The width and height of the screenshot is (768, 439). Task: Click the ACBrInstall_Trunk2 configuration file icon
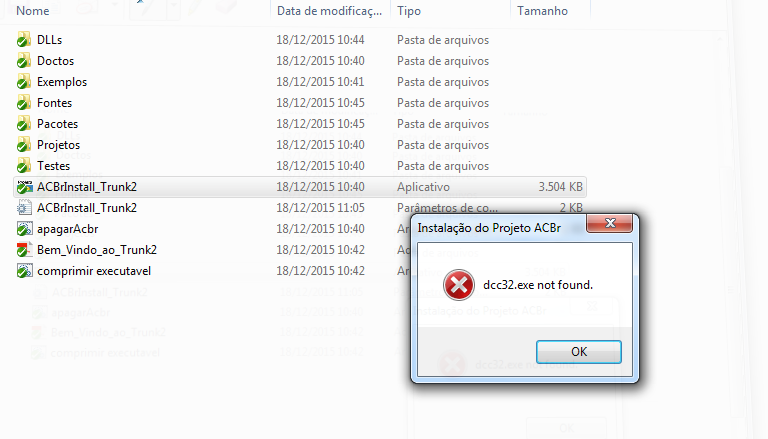(x=24, y=208)
